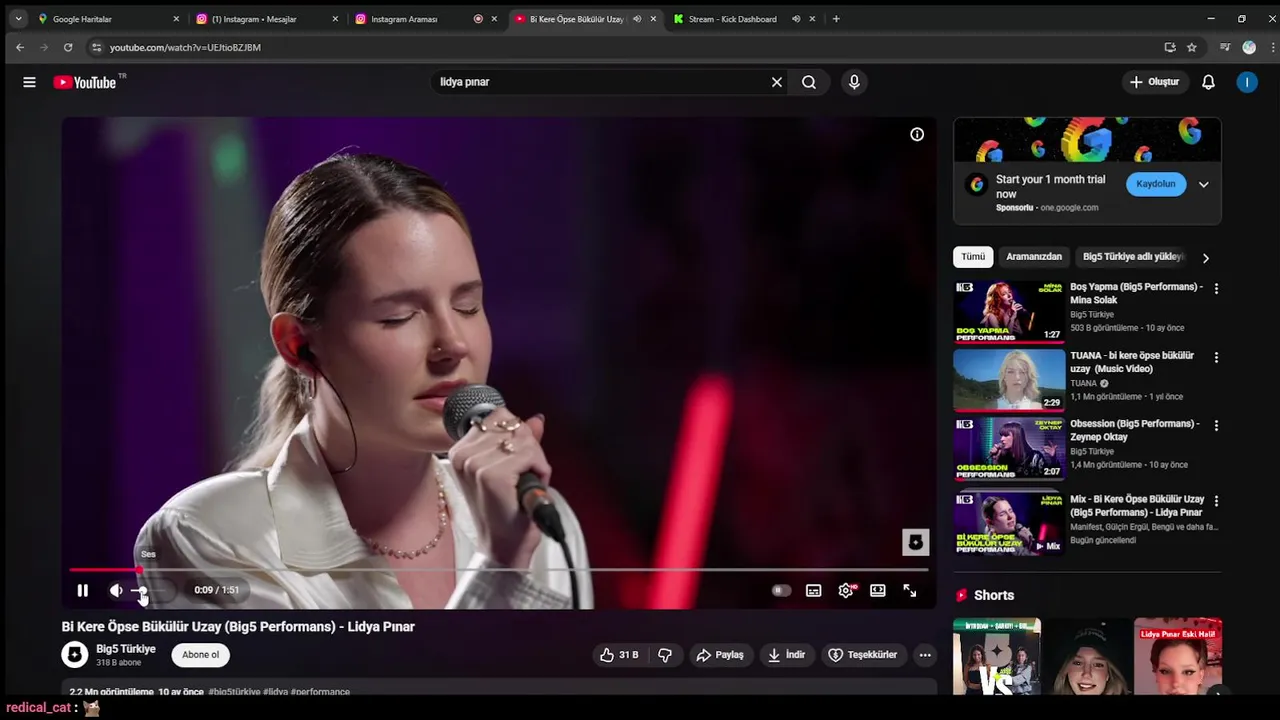Like the video (31 B)
The height and width of the screenshot is (720, 1280).
(619, 655)
